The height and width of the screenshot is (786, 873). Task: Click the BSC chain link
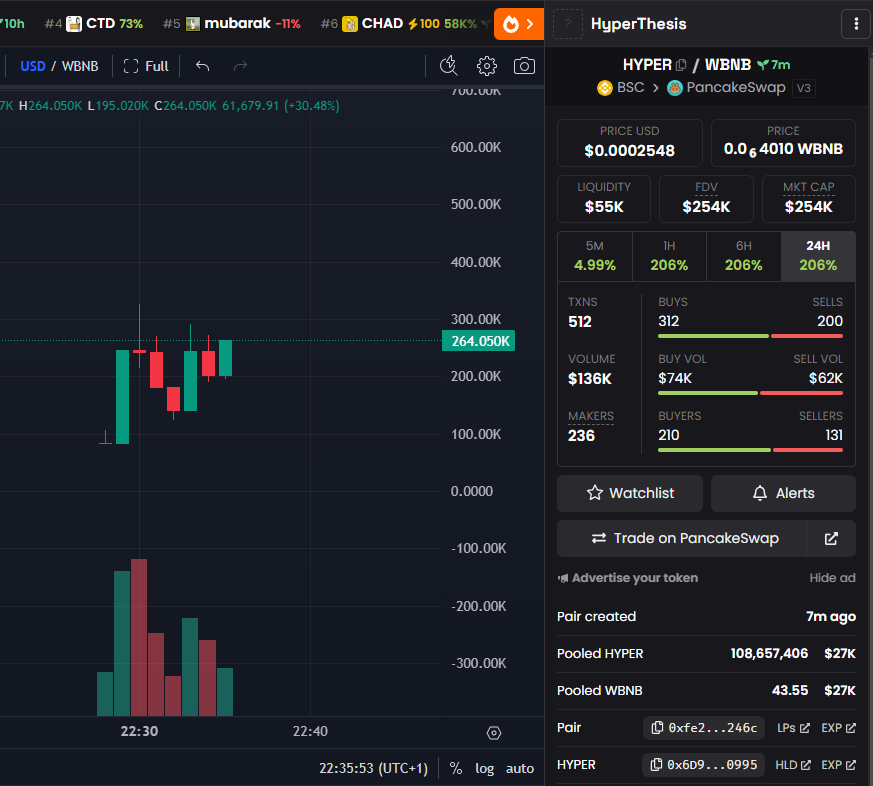pyautogui.click(x=621, y=87)
